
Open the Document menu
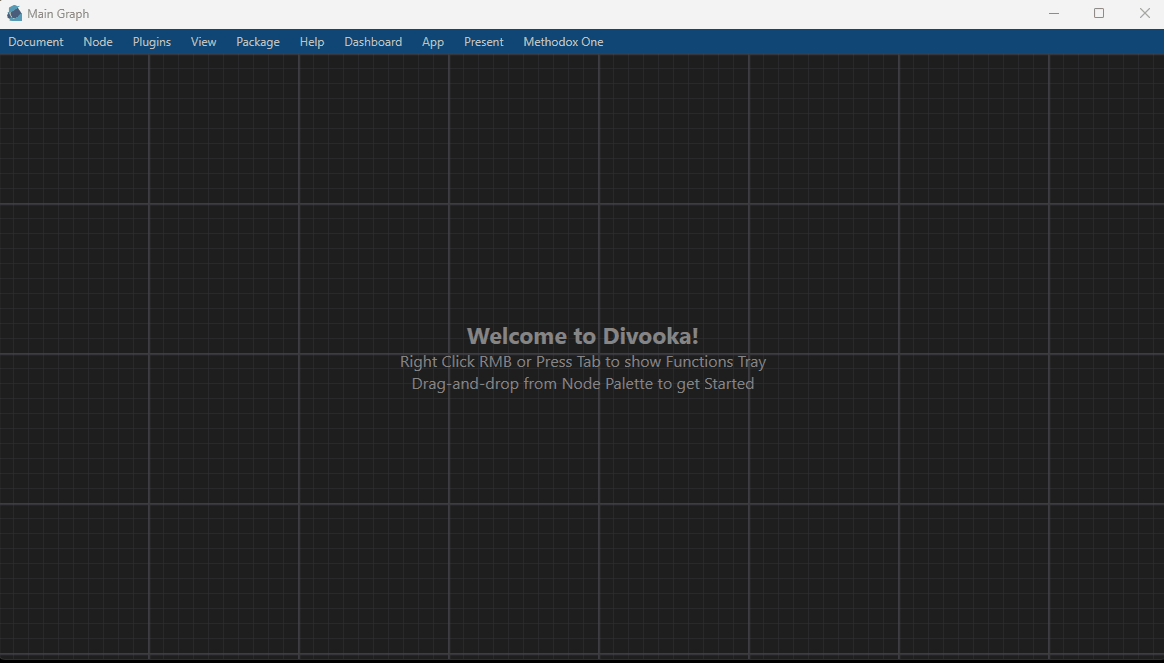pyautogui.click(x=36, y=42)
